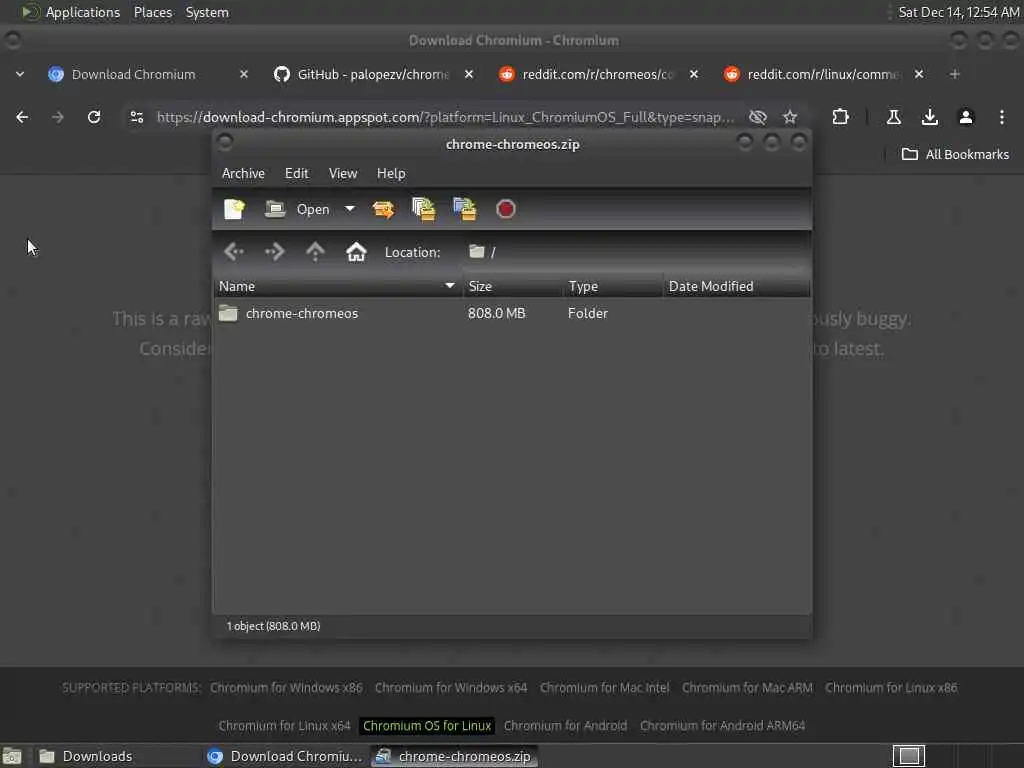Sort by Type column header

[x=613, y=286]
